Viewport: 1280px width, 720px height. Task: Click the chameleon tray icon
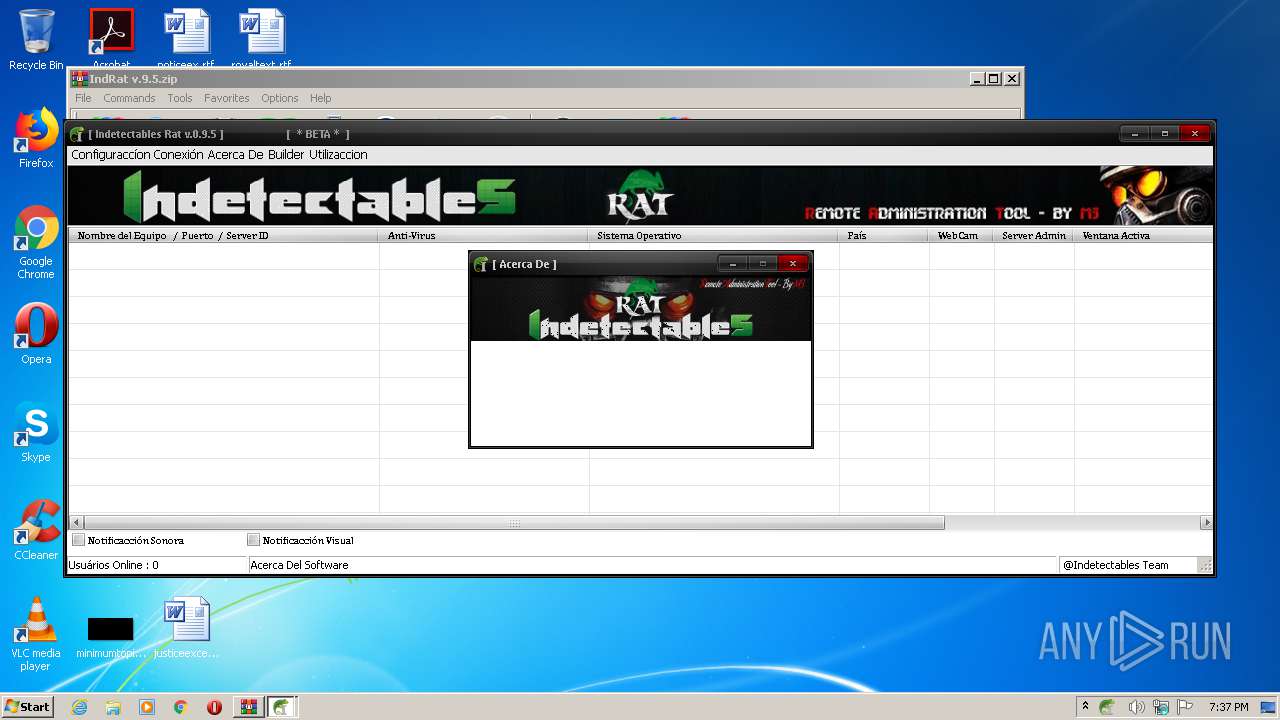(1107, 707)
